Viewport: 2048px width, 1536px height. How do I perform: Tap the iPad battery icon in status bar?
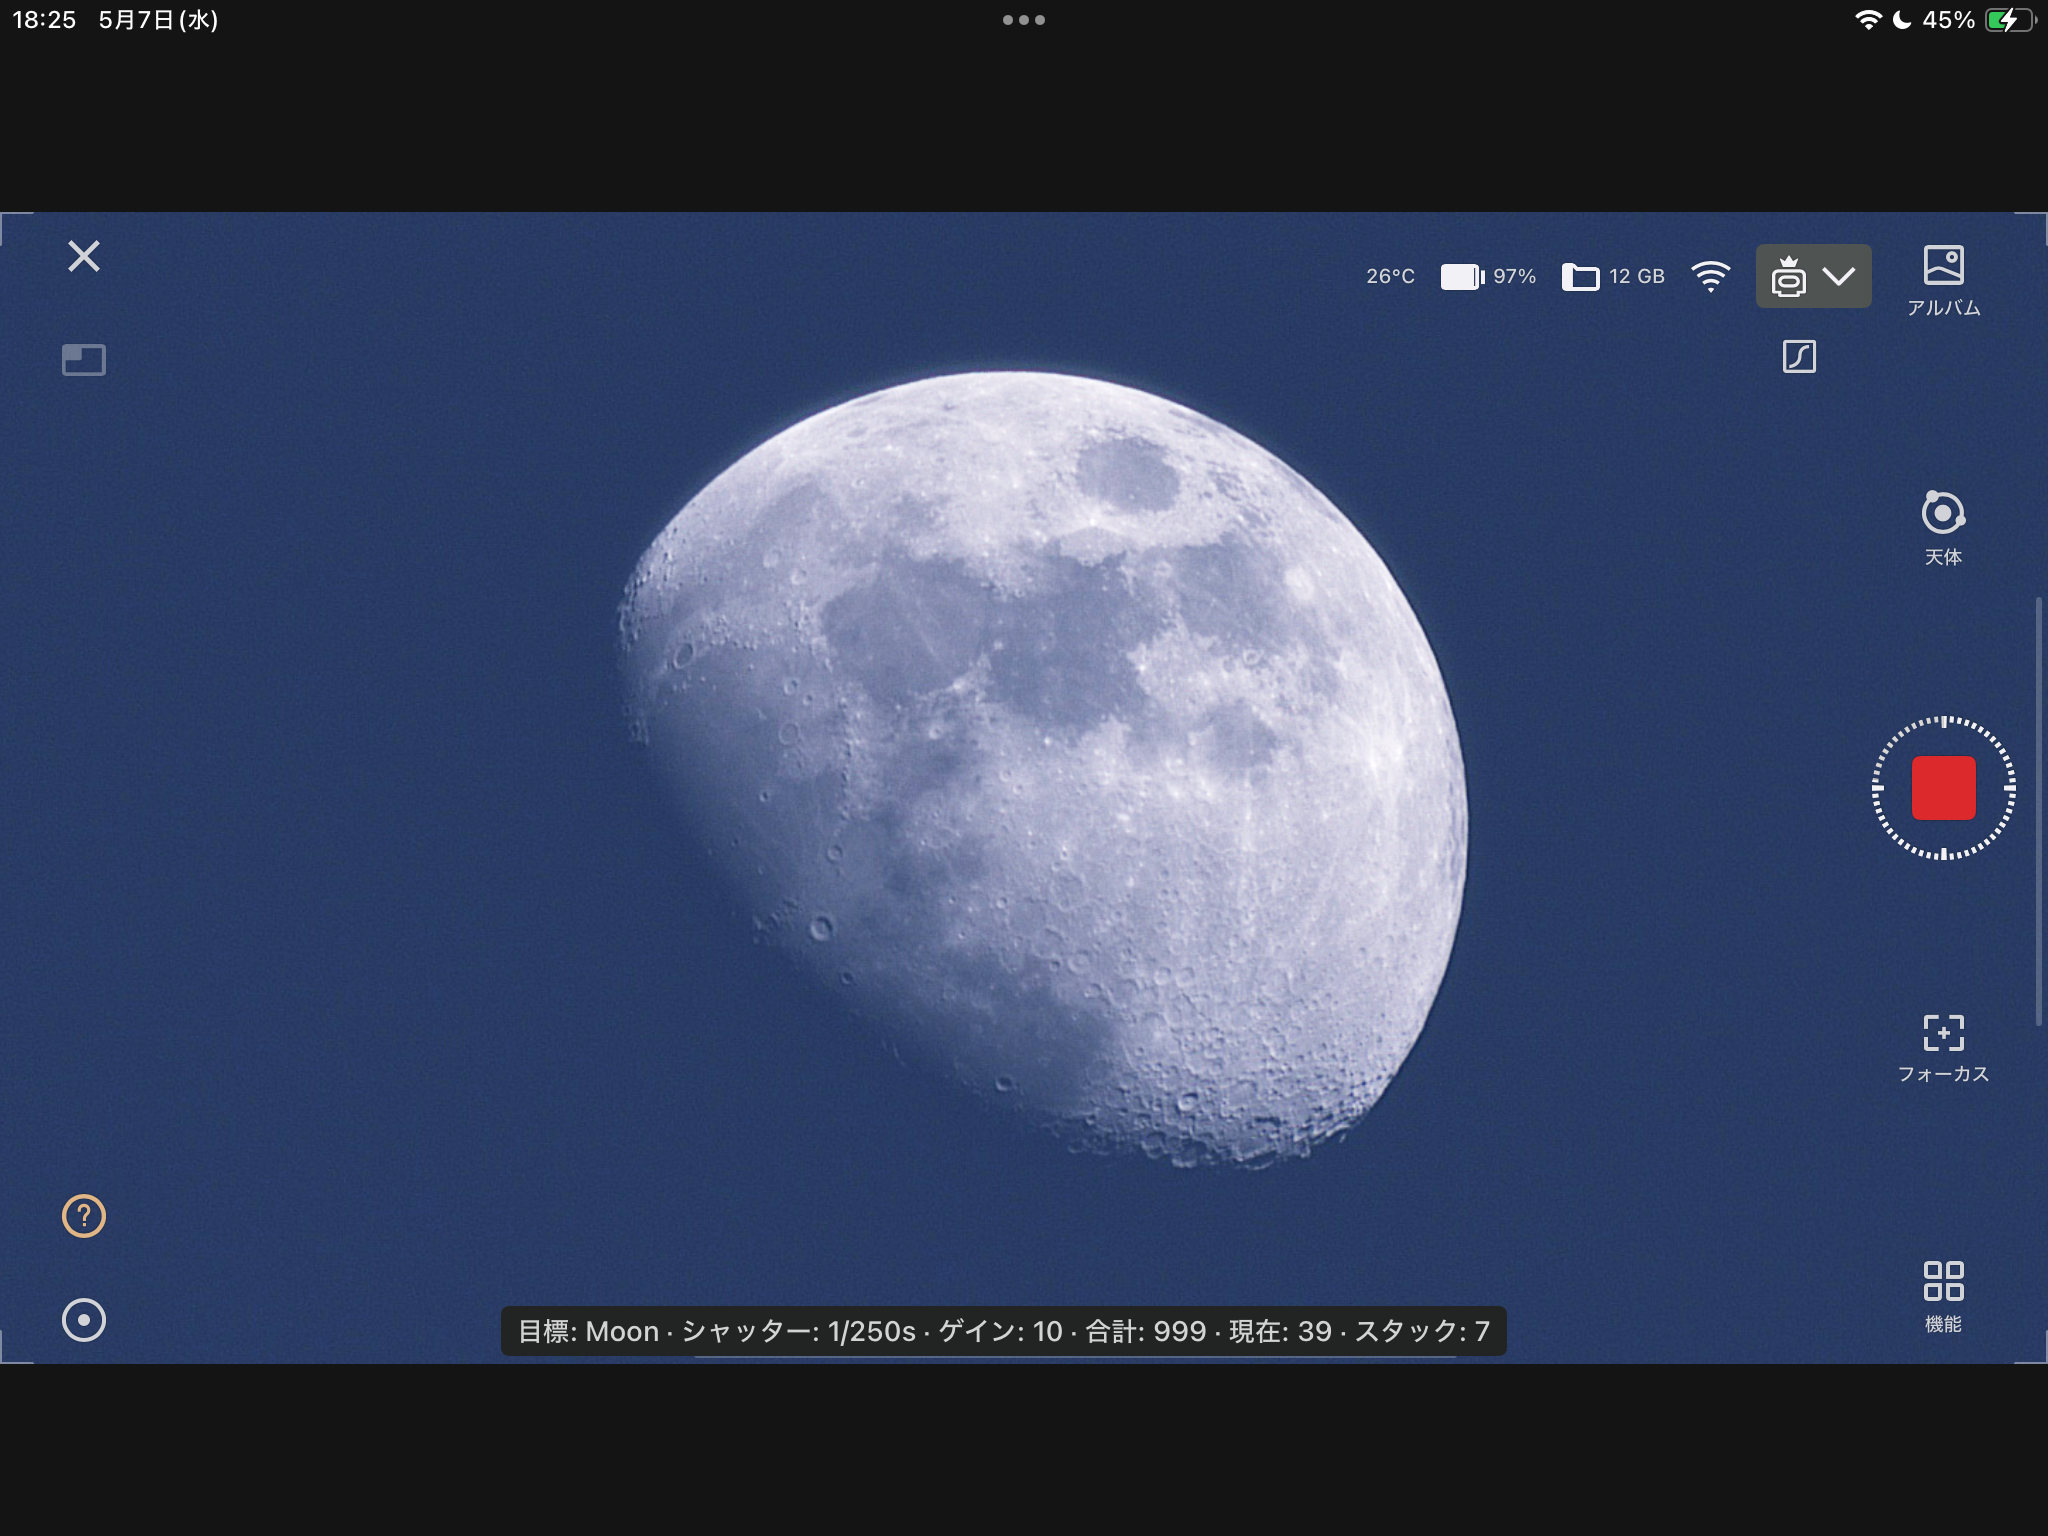point(2010,20)
